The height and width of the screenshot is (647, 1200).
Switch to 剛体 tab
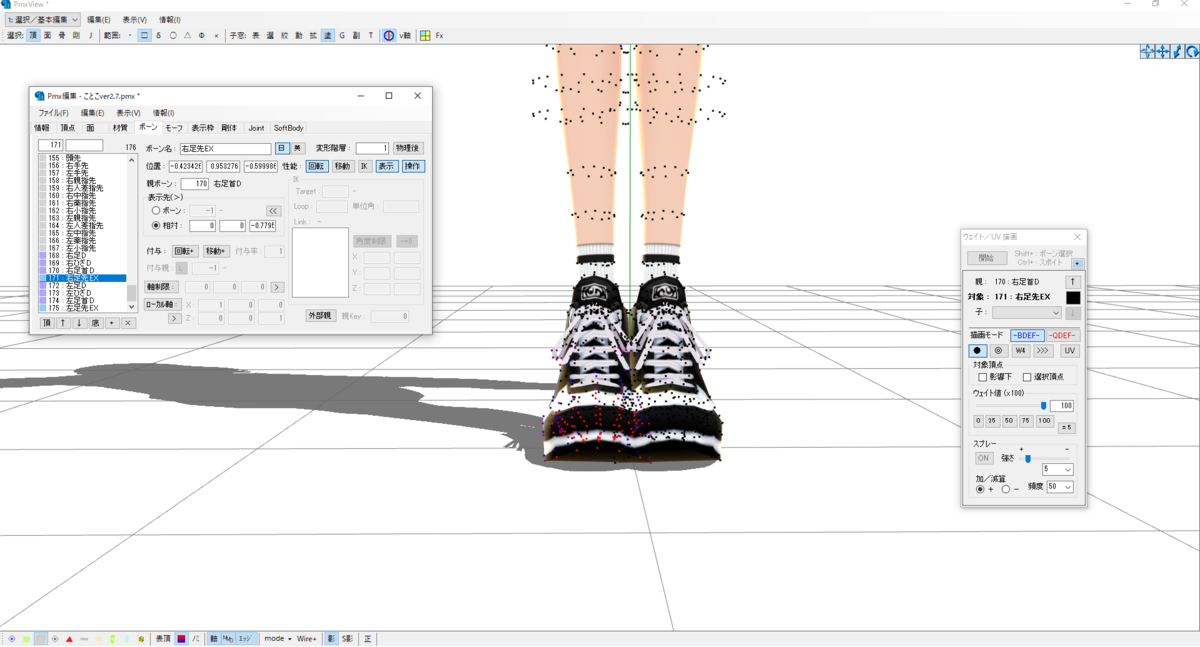pyautogui.click(x=229, y=128)
